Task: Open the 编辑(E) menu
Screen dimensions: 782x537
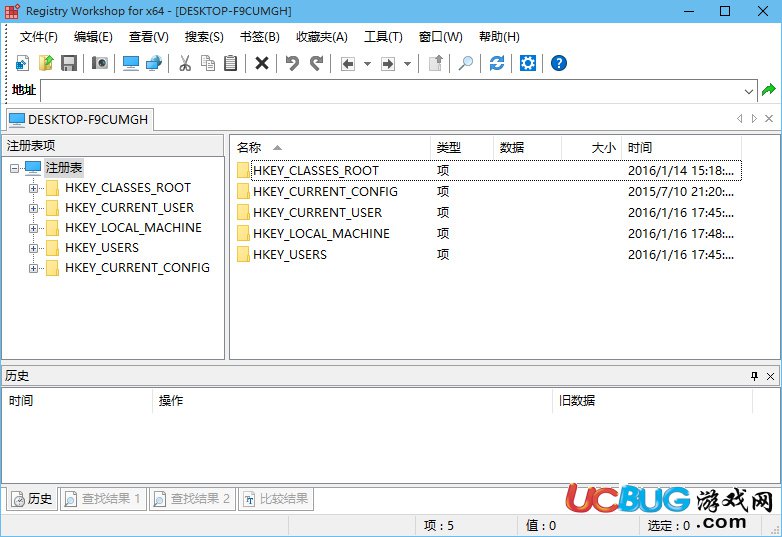Action: pyautogui.click(x=93, y=37)
